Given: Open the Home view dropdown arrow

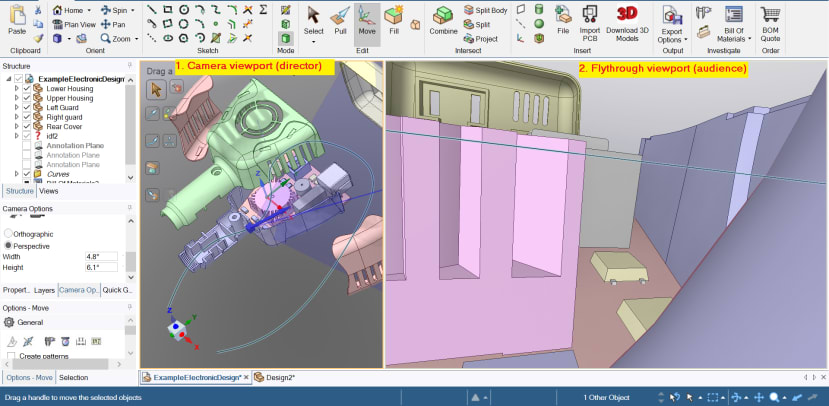Looking at the screenshot, I should (89, 10).
